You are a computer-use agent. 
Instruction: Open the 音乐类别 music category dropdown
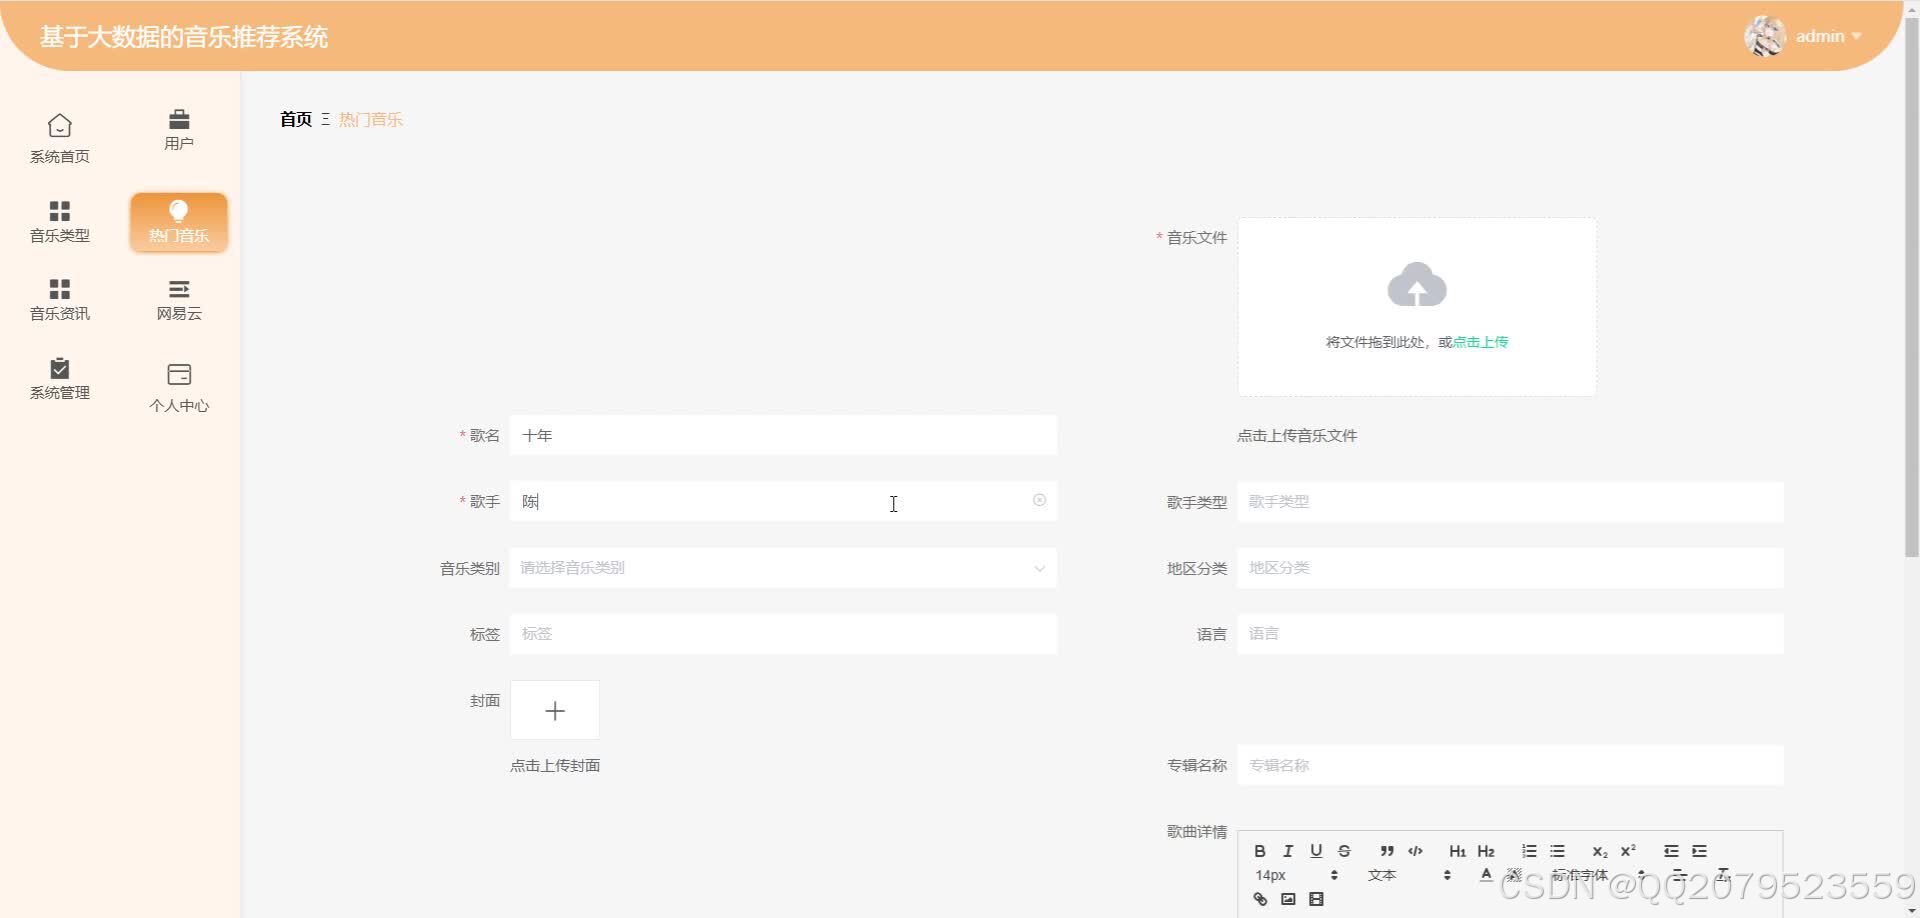coord(783,567)
